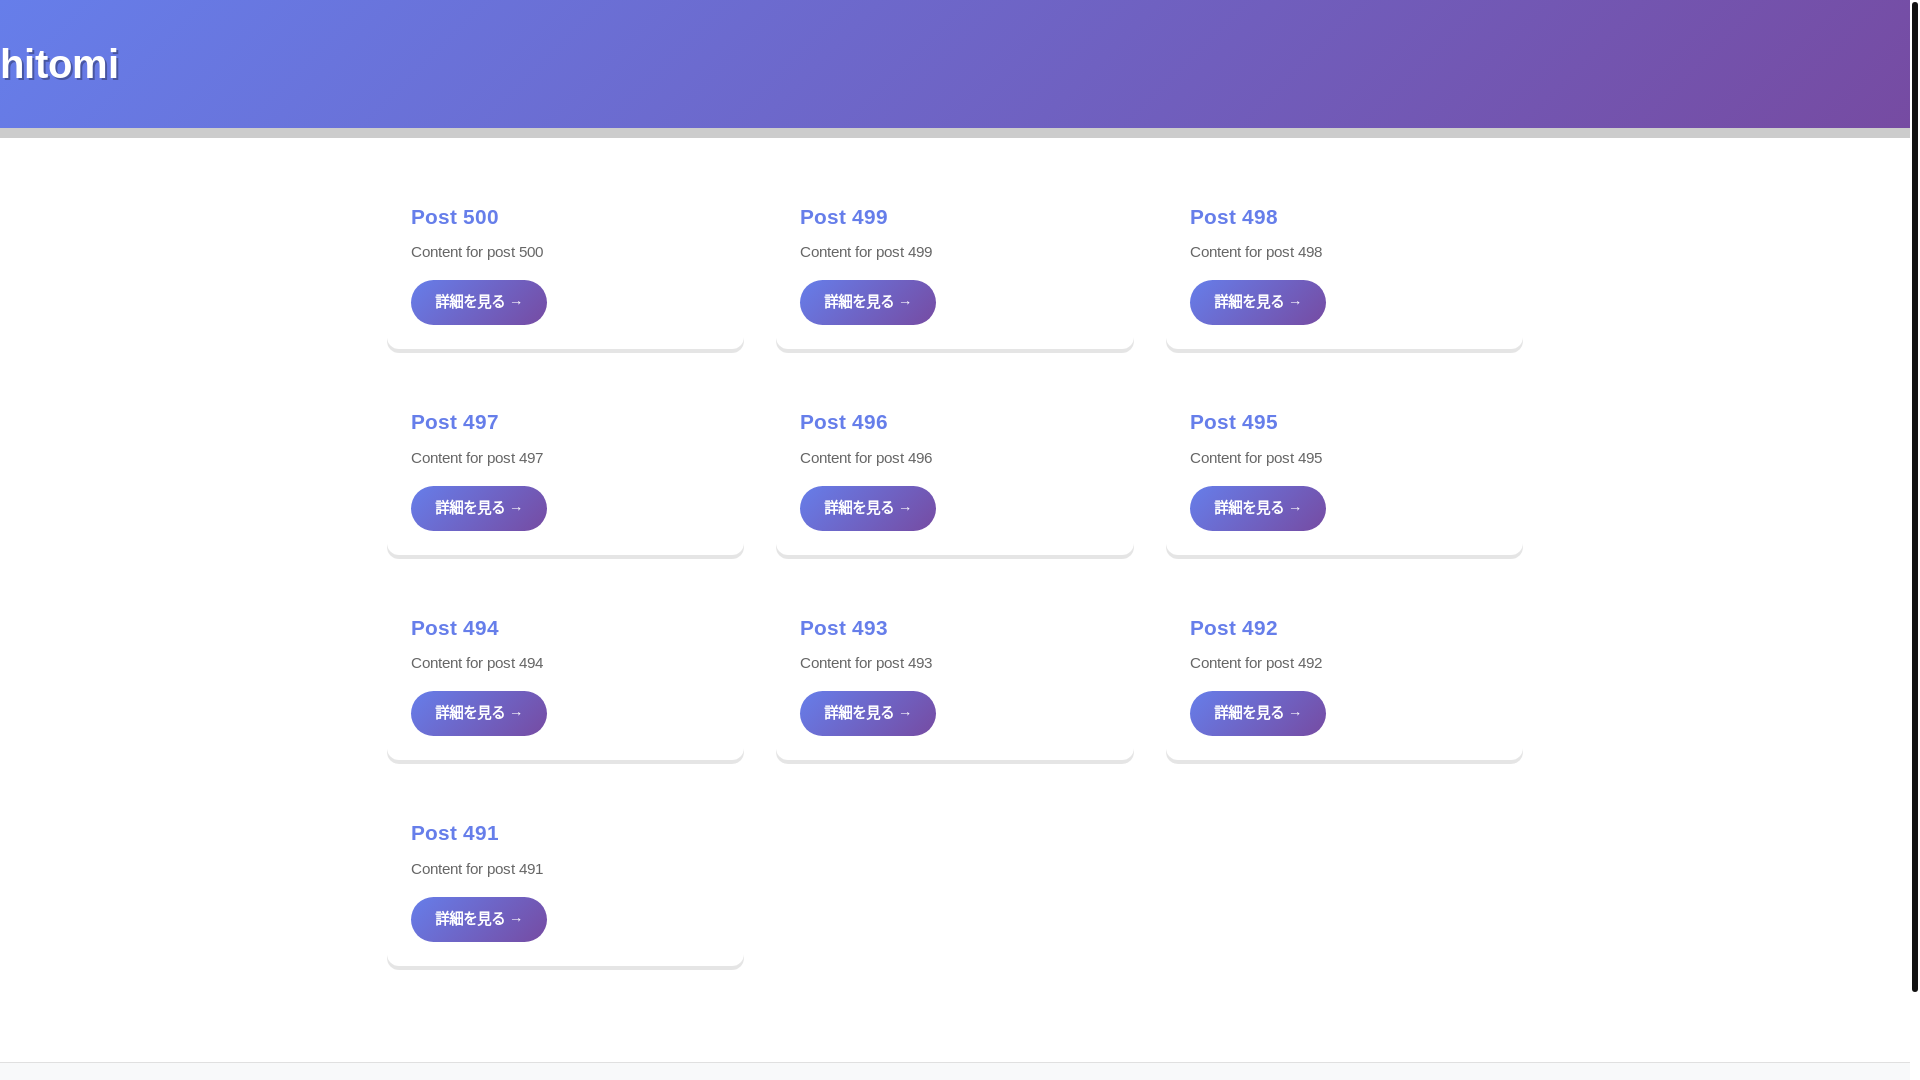Click the details button in Post 498 card
This screenshot has height=1080, width=1920.
coord(1257,302)
